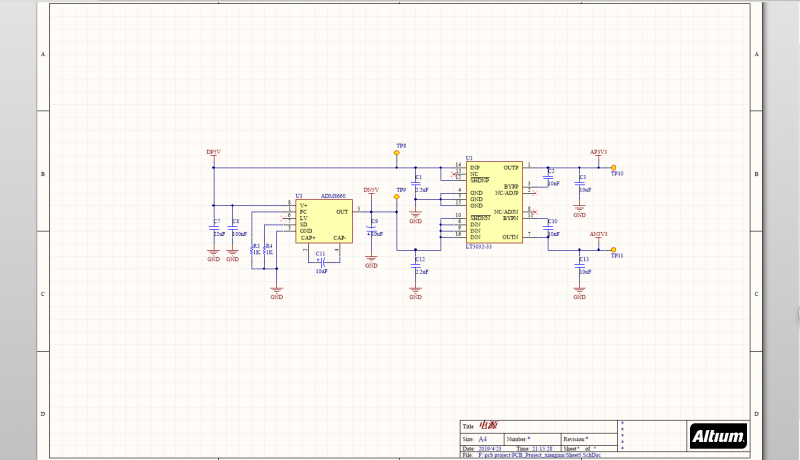This screenshot has height=460, width=800.
Task: Click the CAP- pin label on U3
Action: click(340, 238)
